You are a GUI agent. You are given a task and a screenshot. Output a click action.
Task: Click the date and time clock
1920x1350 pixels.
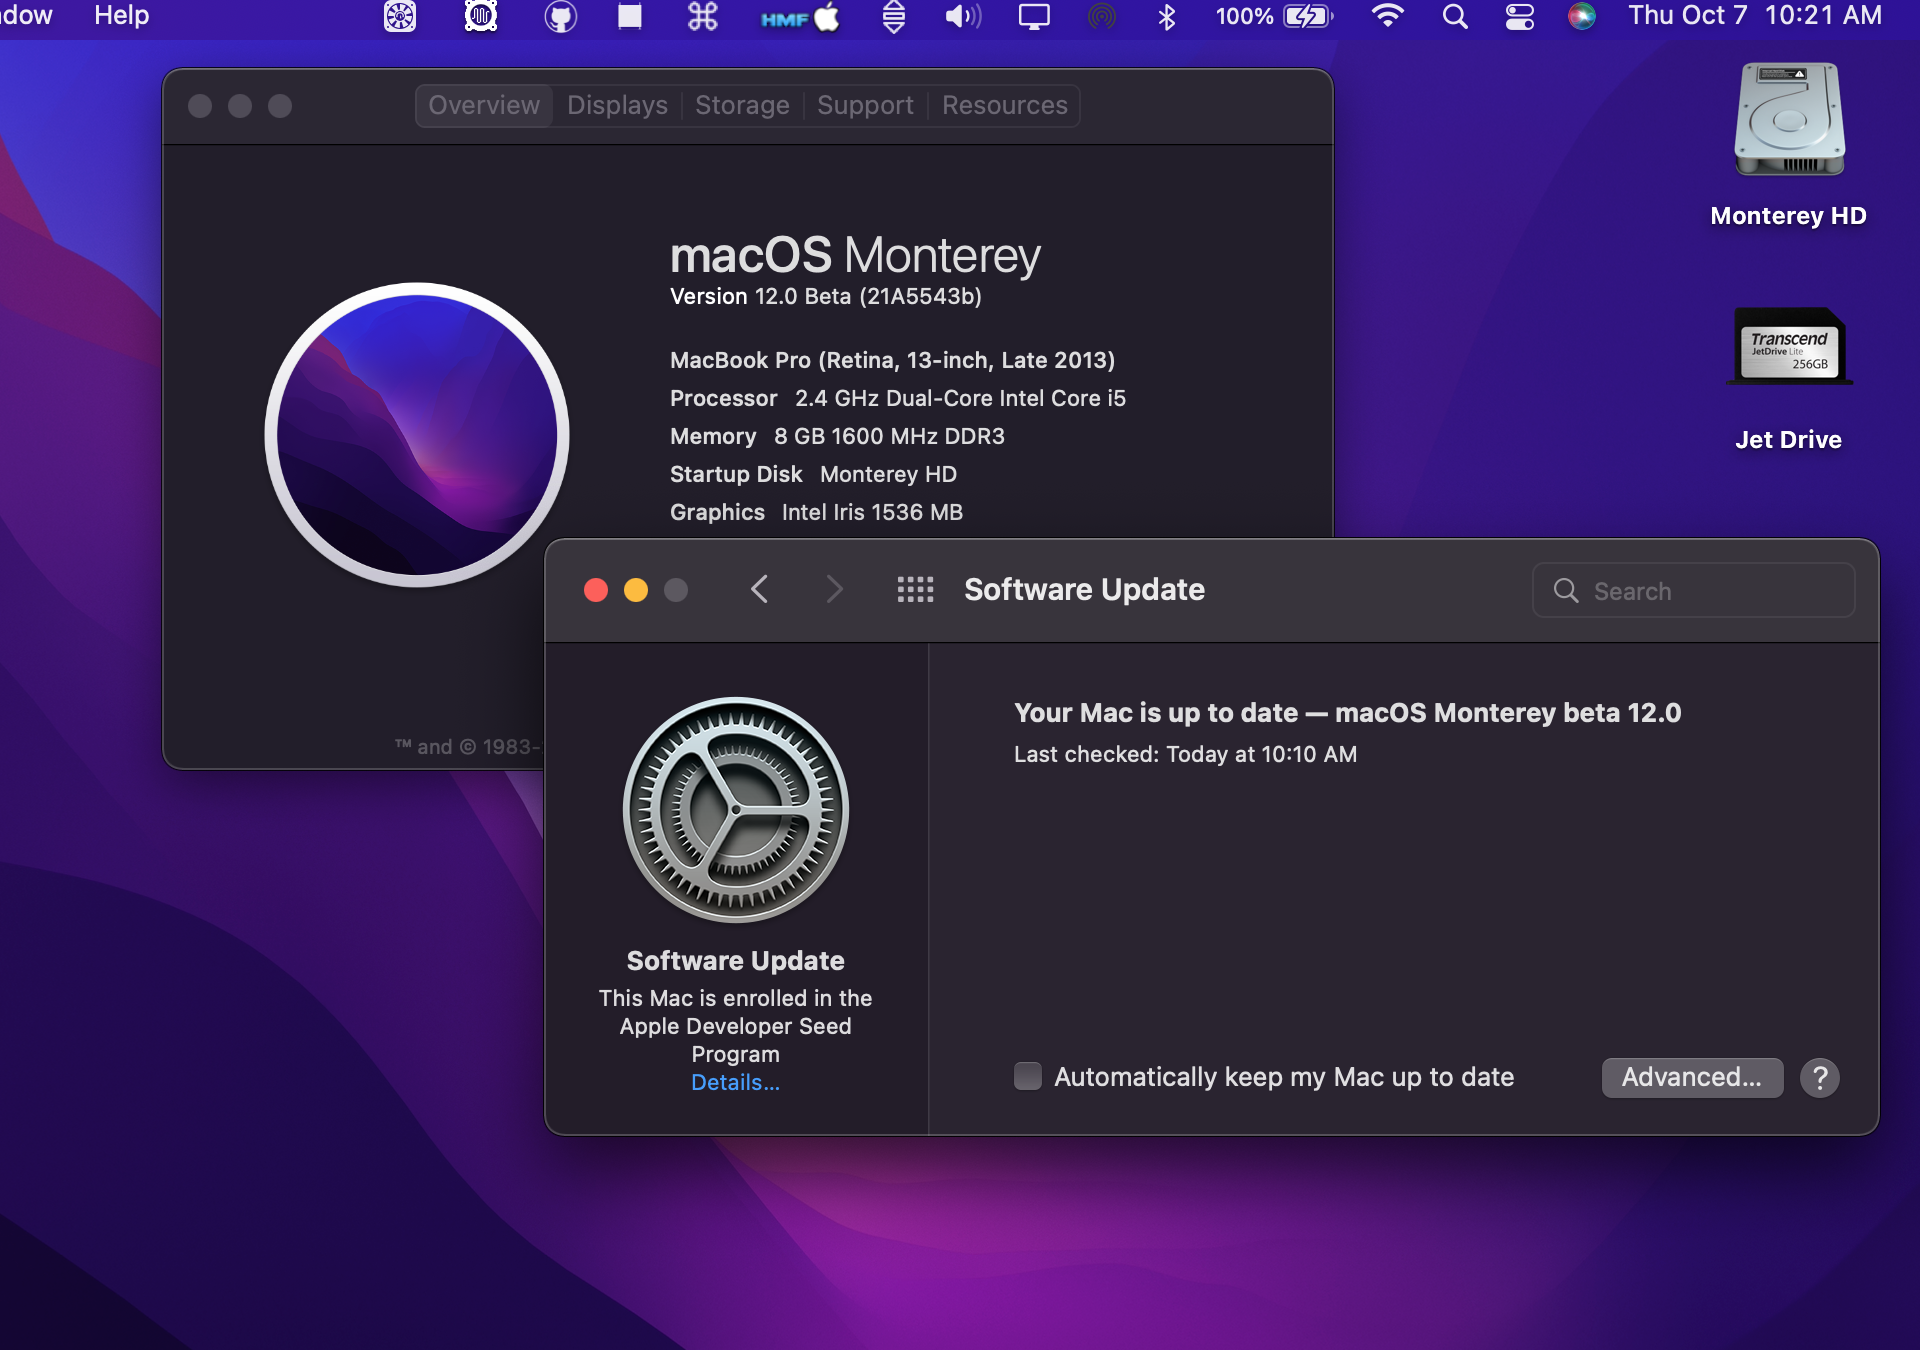(1755, 16)
